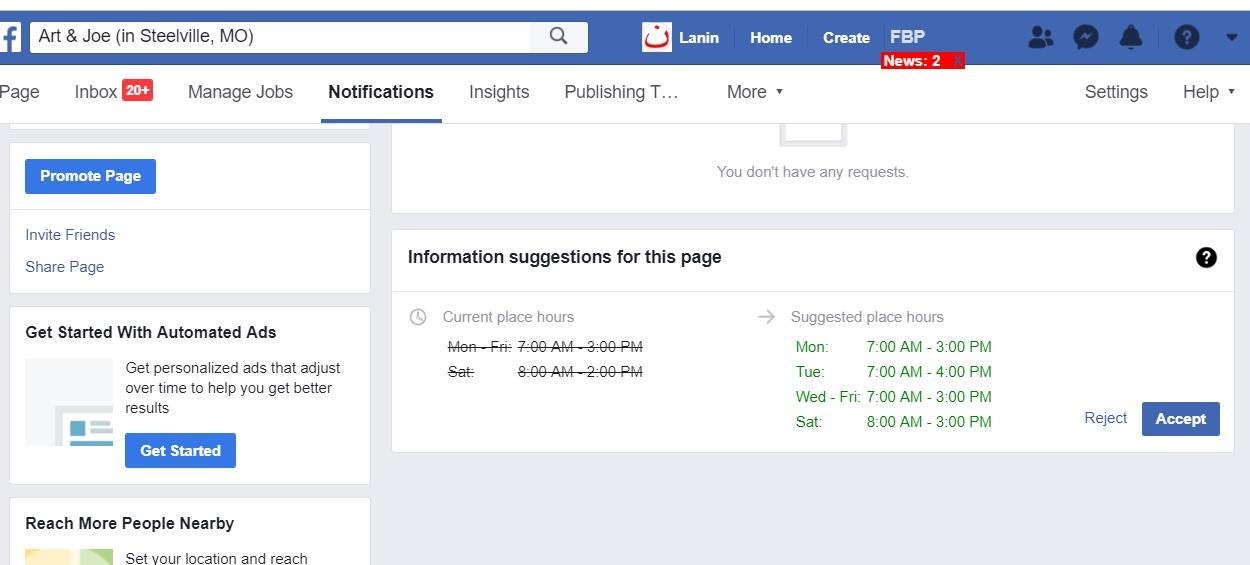Open Create in top bar
The height and width of the screenshot is (565, 1250).
(846, 37)
